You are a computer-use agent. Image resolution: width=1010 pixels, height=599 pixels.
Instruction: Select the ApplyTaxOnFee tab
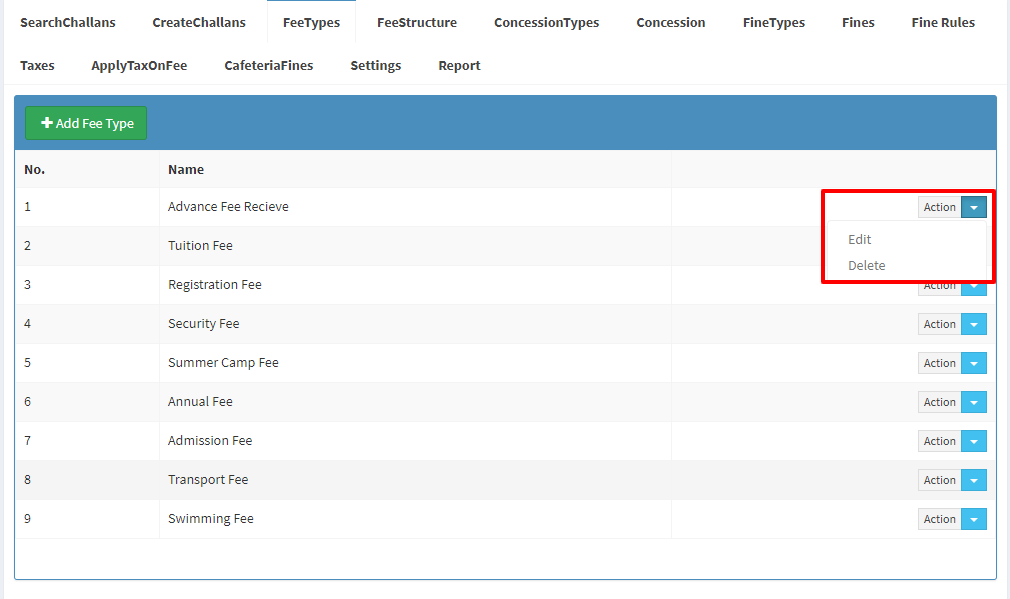[139, 66]
